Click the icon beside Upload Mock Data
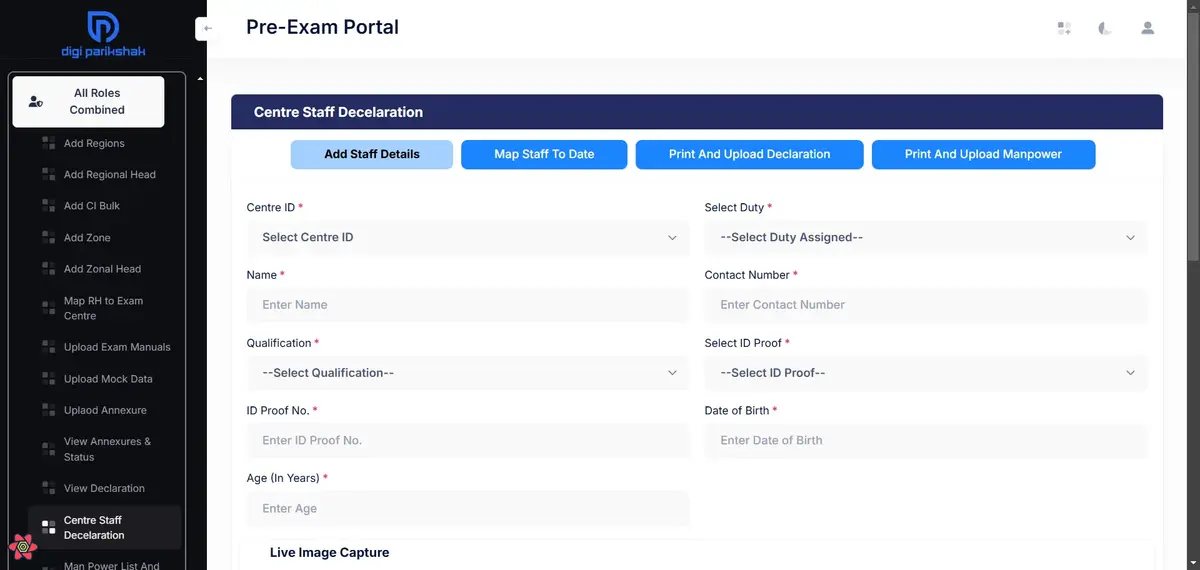The image size is (1200, 570). (x=48, y=379)
